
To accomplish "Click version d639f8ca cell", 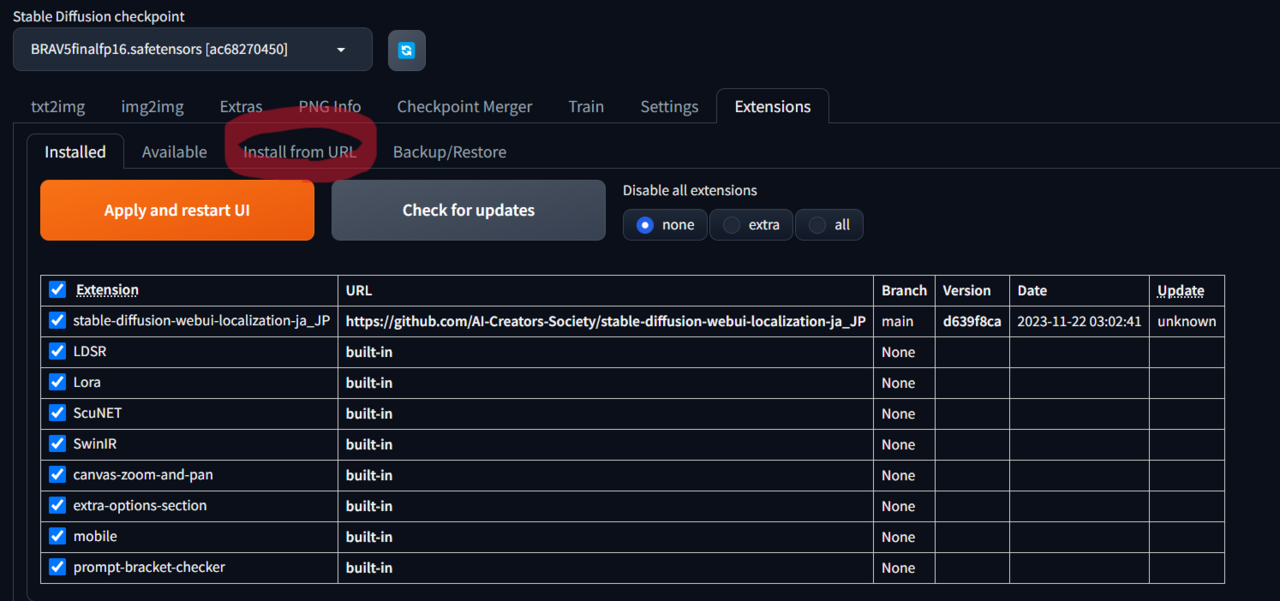I will tap(972, 322).
